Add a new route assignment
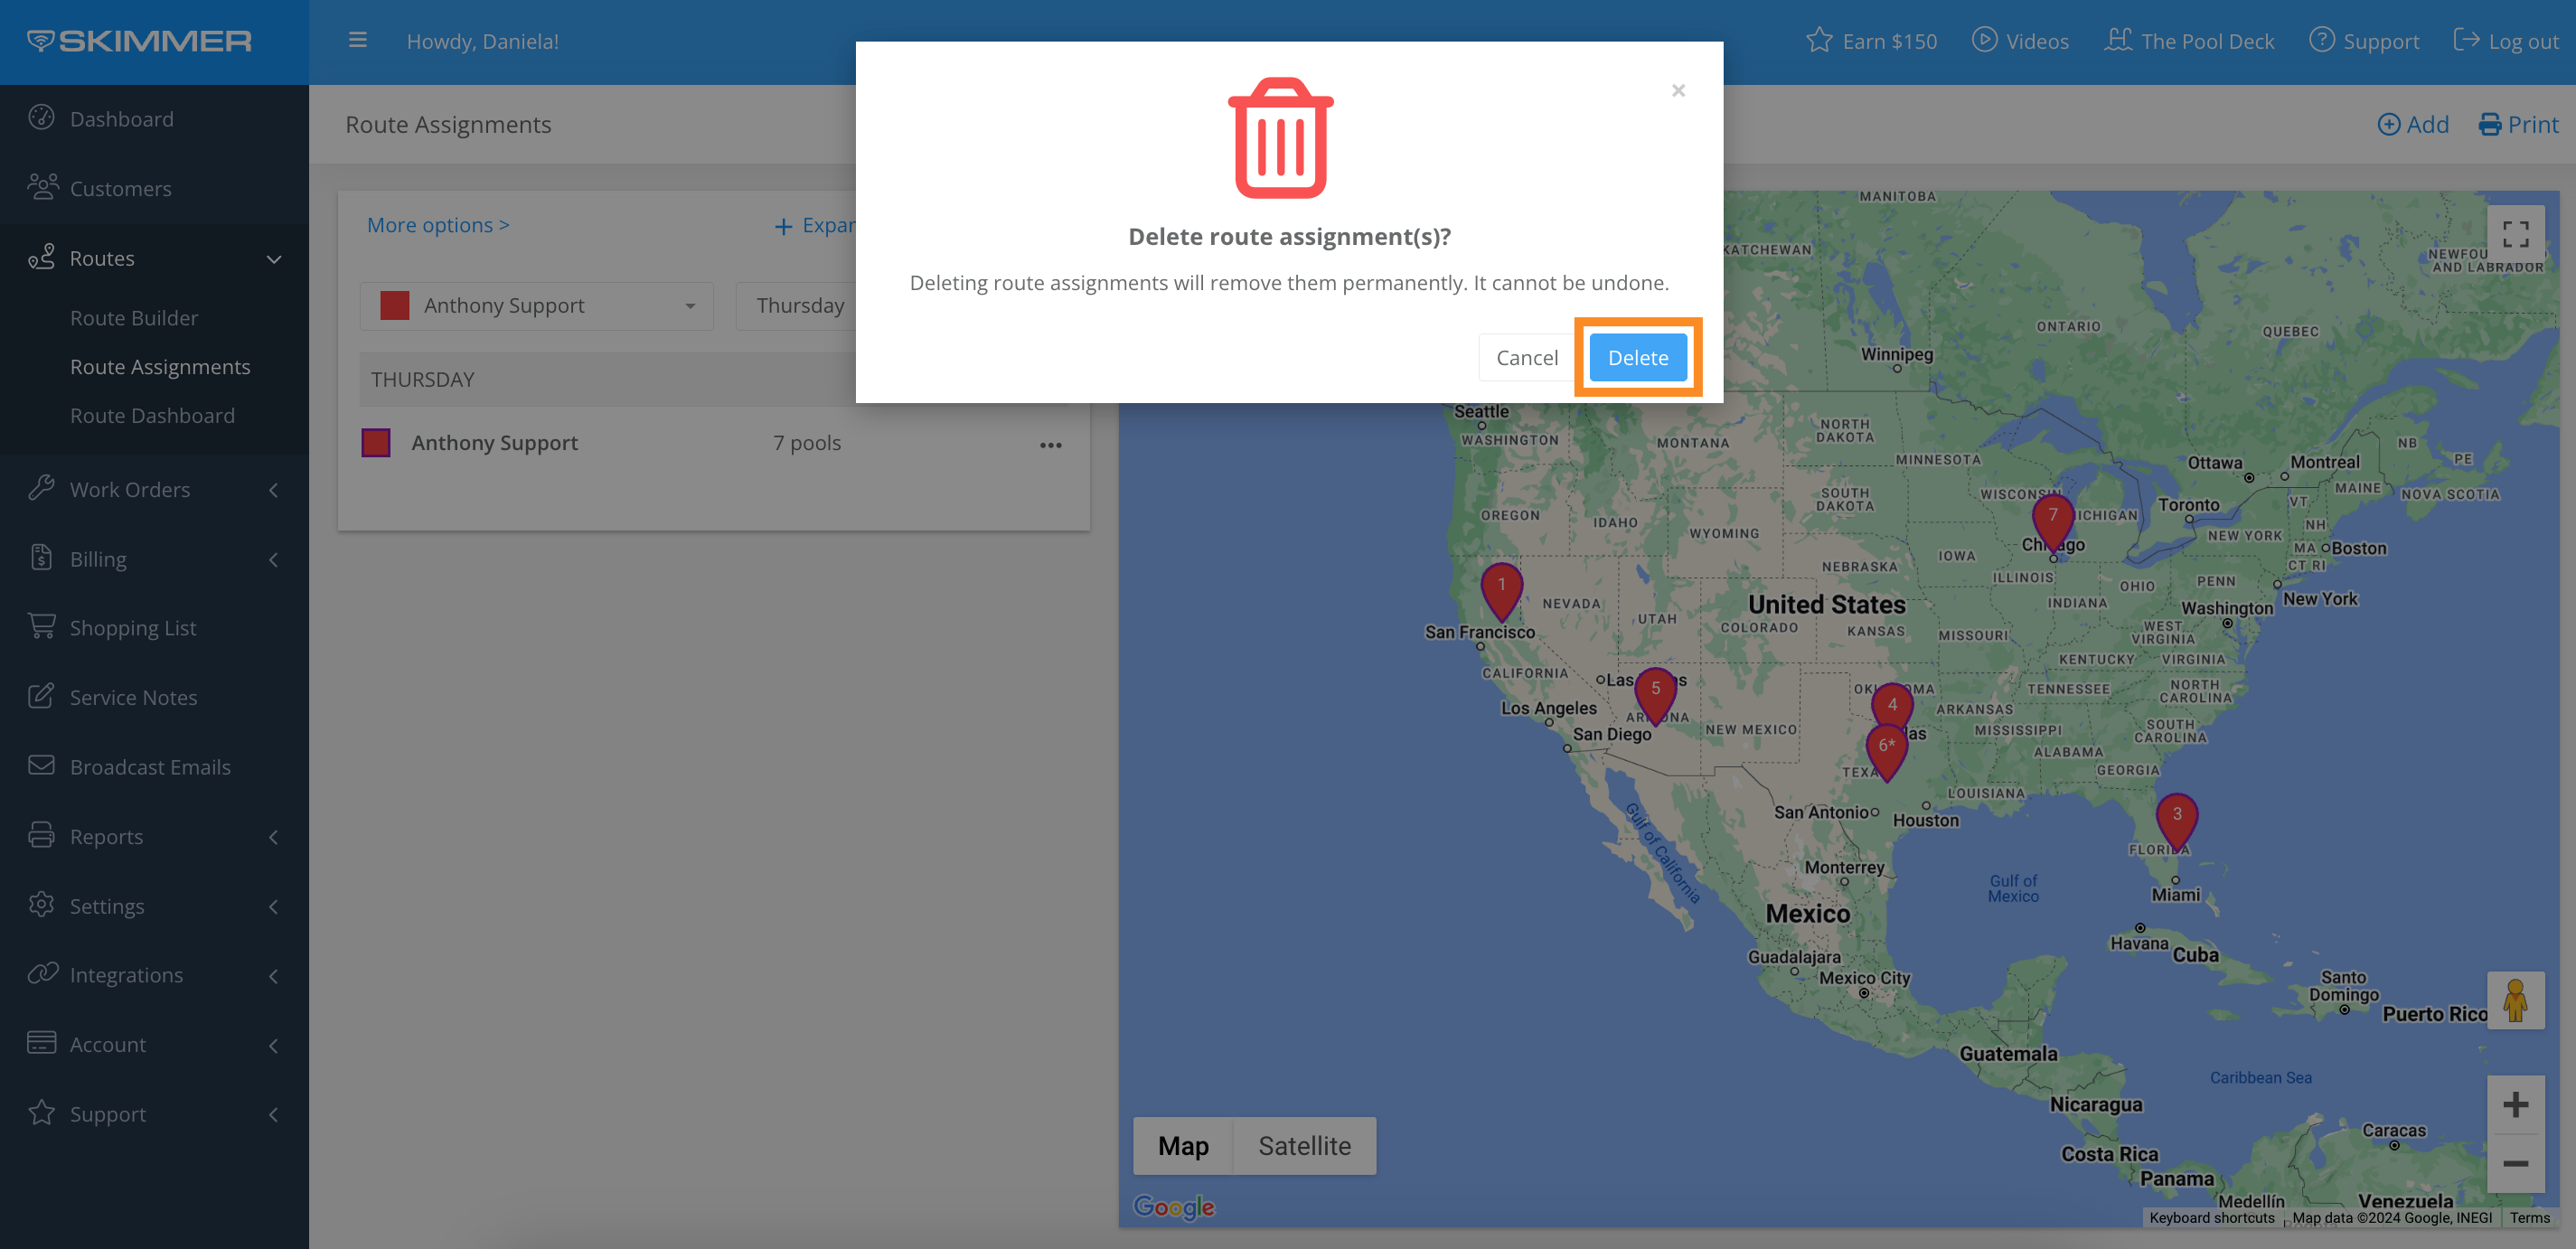2576x1249 pixels. click(2412, 124)
